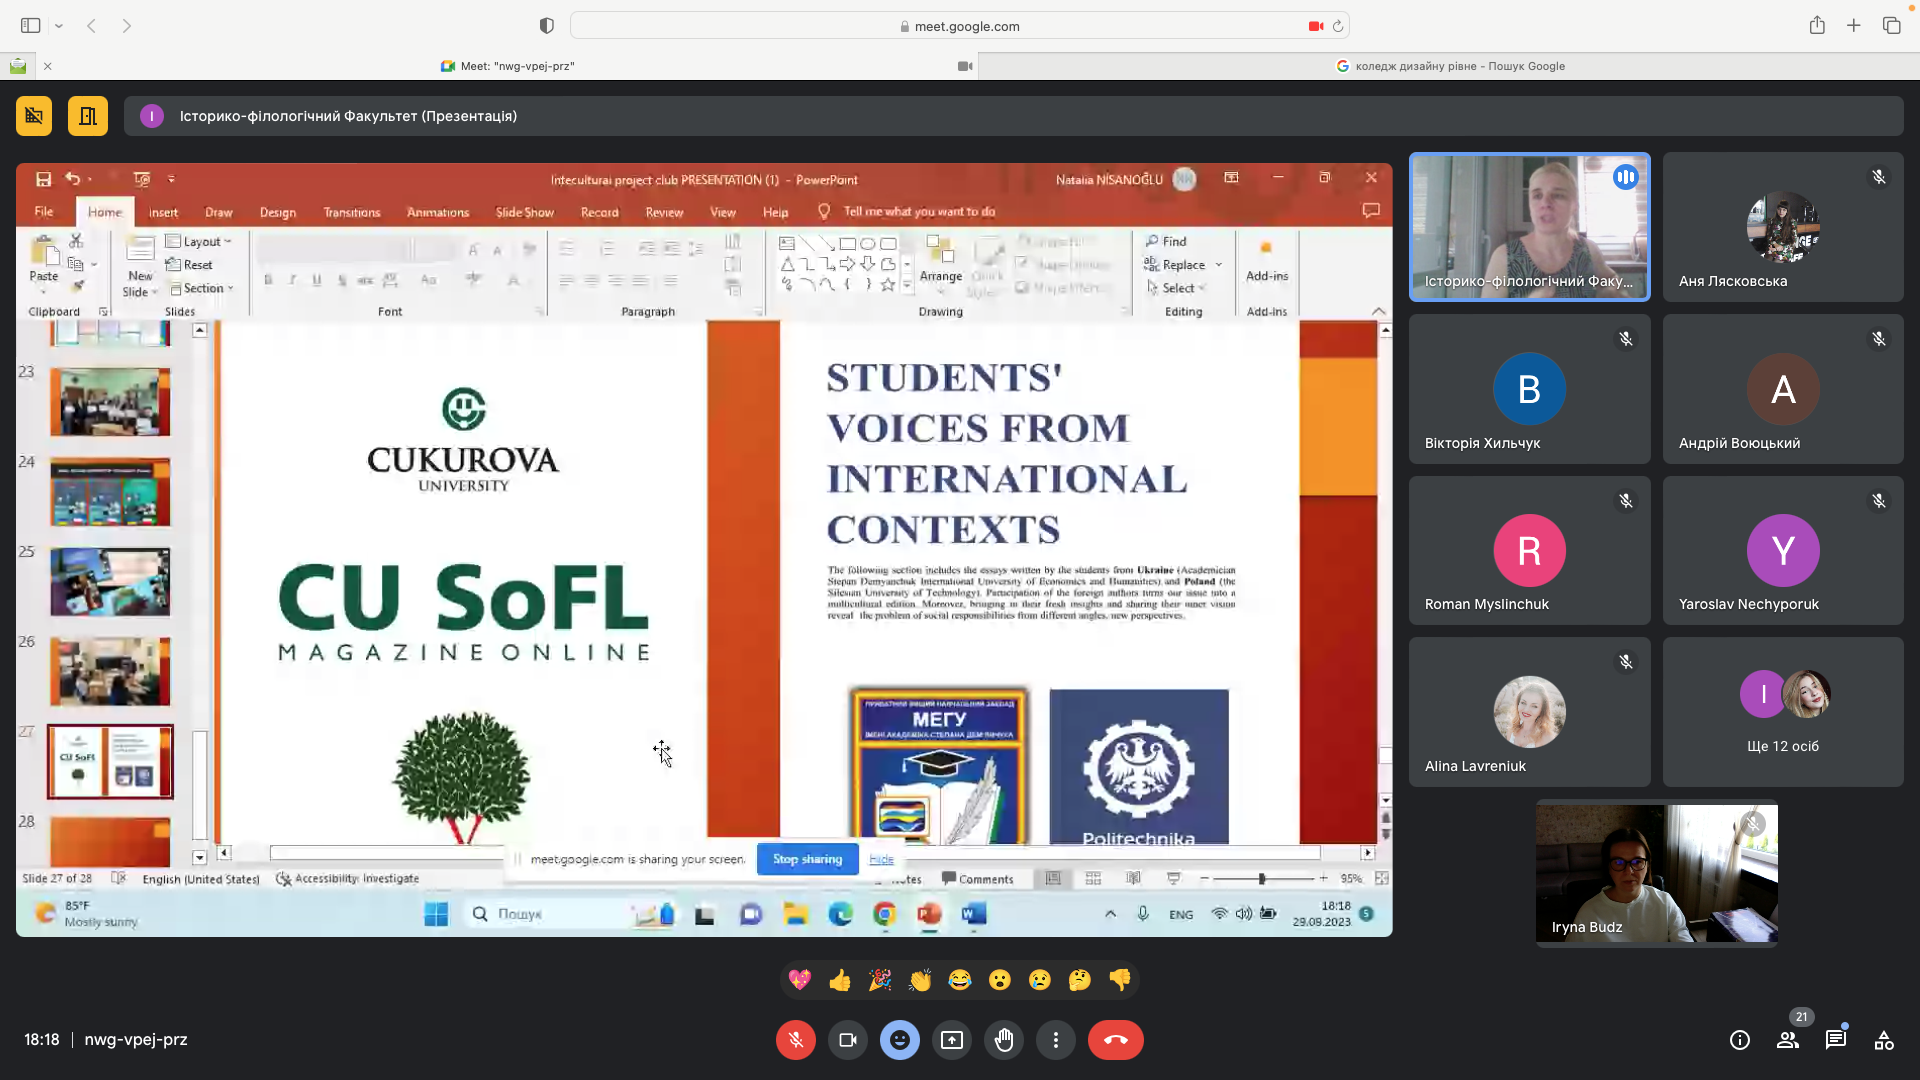
Task: Toggle microphone mute in Meet controls
Action: tap(796, 1040)
